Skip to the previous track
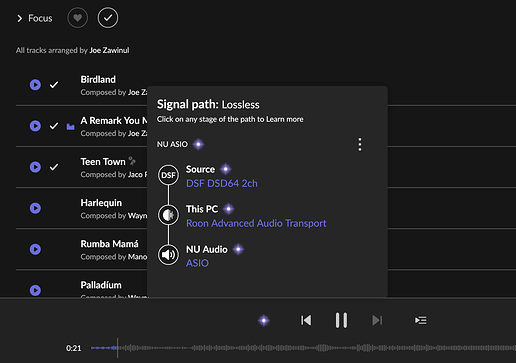 (306, 320)
